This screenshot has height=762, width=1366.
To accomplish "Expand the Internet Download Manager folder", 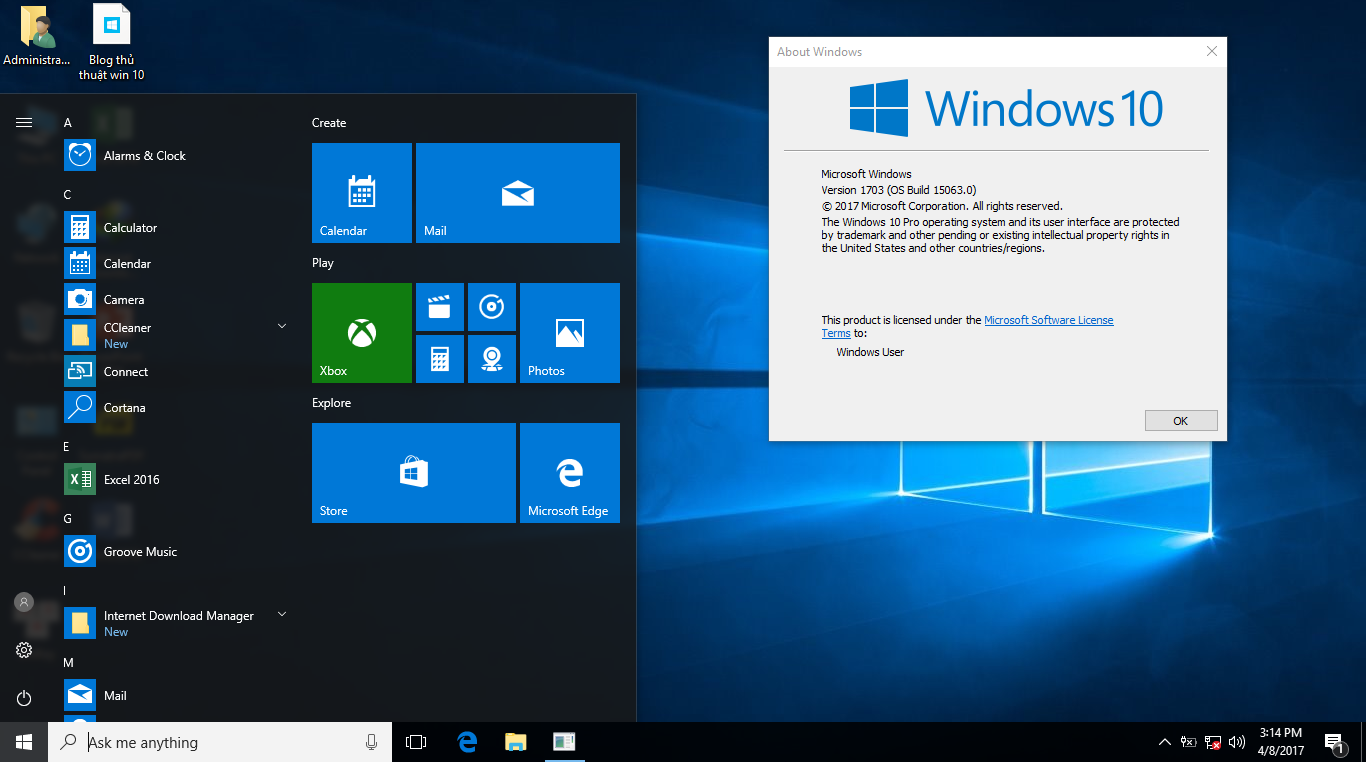I will [281, 615].
